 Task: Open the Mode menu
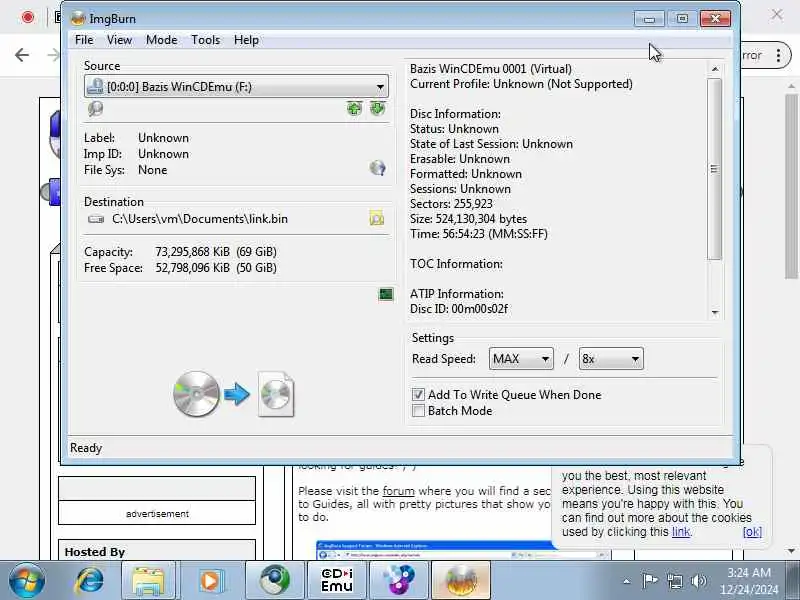click(x=161, y=40)
